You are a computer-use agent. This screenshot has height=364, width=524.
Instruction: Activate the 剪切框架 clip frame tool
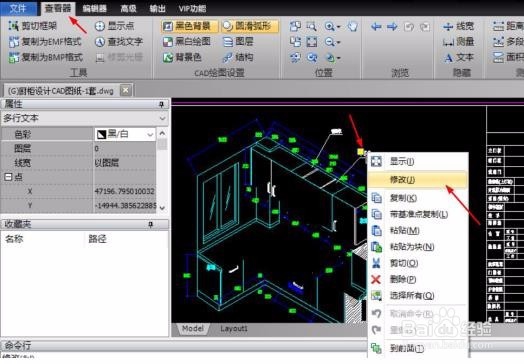tap(33, 26)
